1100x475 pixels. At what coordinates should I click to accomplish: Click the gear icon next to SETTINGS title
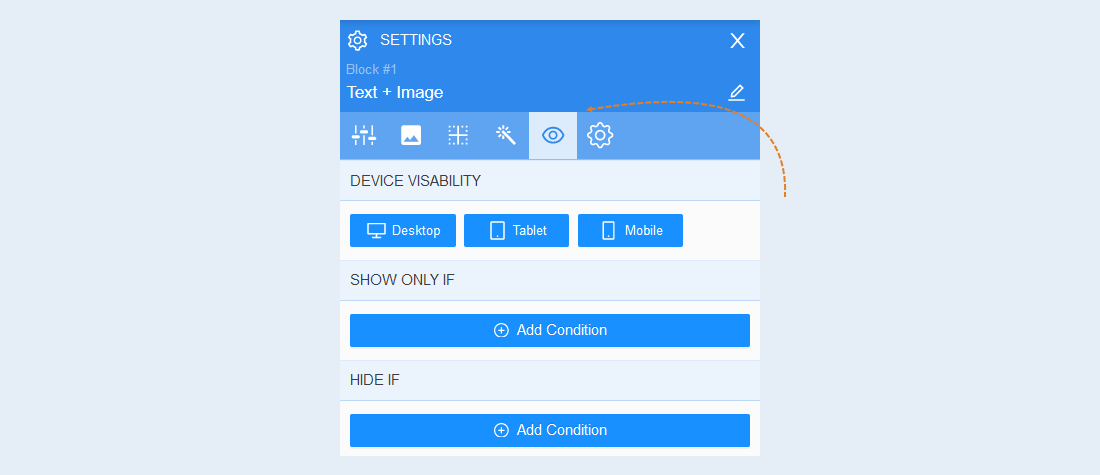tap(358, 40)
